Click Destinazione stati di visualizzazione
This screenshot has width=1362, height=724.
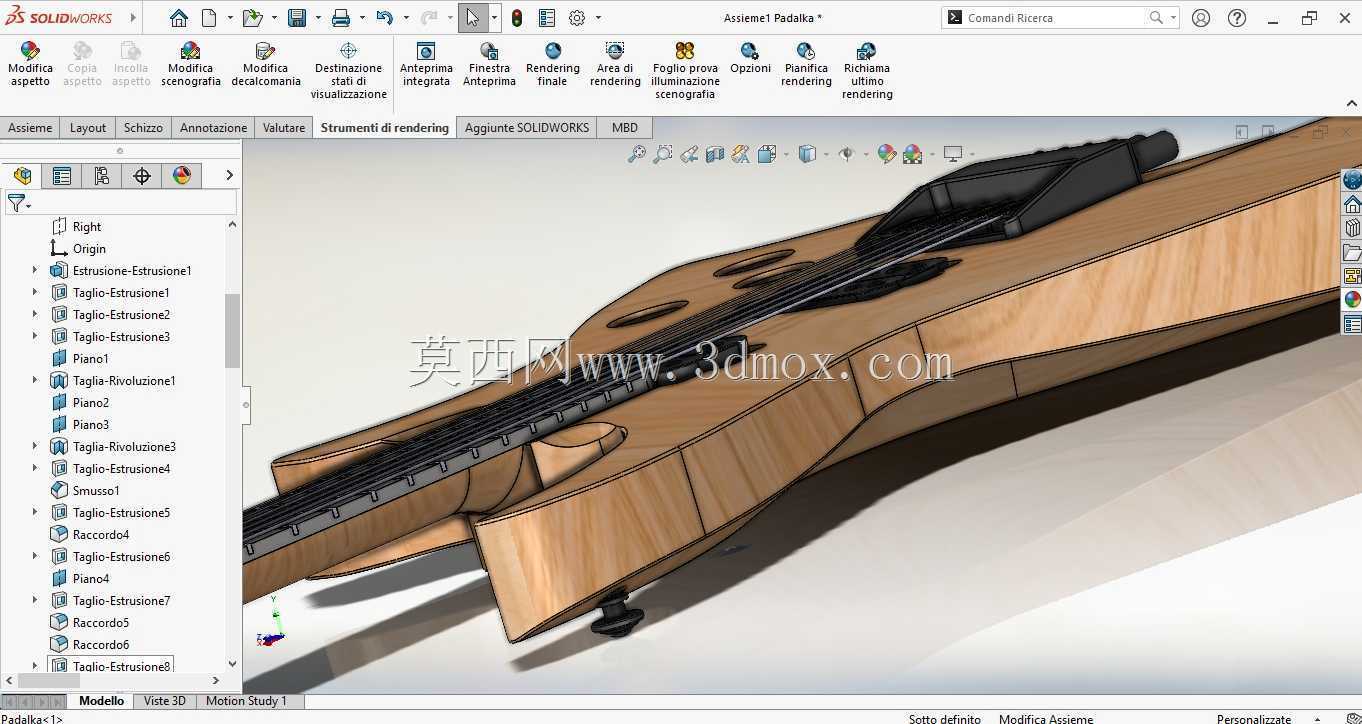pyautogui.click(x=348, y=70)
